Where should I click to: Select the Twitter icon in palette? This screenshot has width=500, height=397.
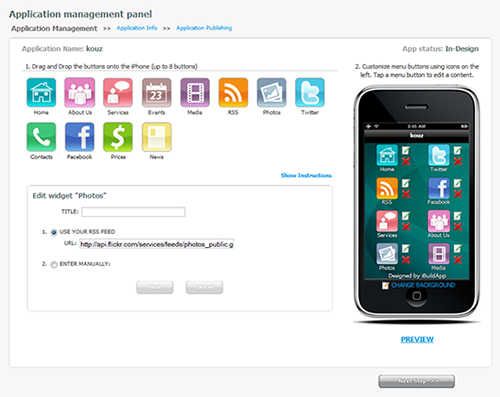(310, 92)
